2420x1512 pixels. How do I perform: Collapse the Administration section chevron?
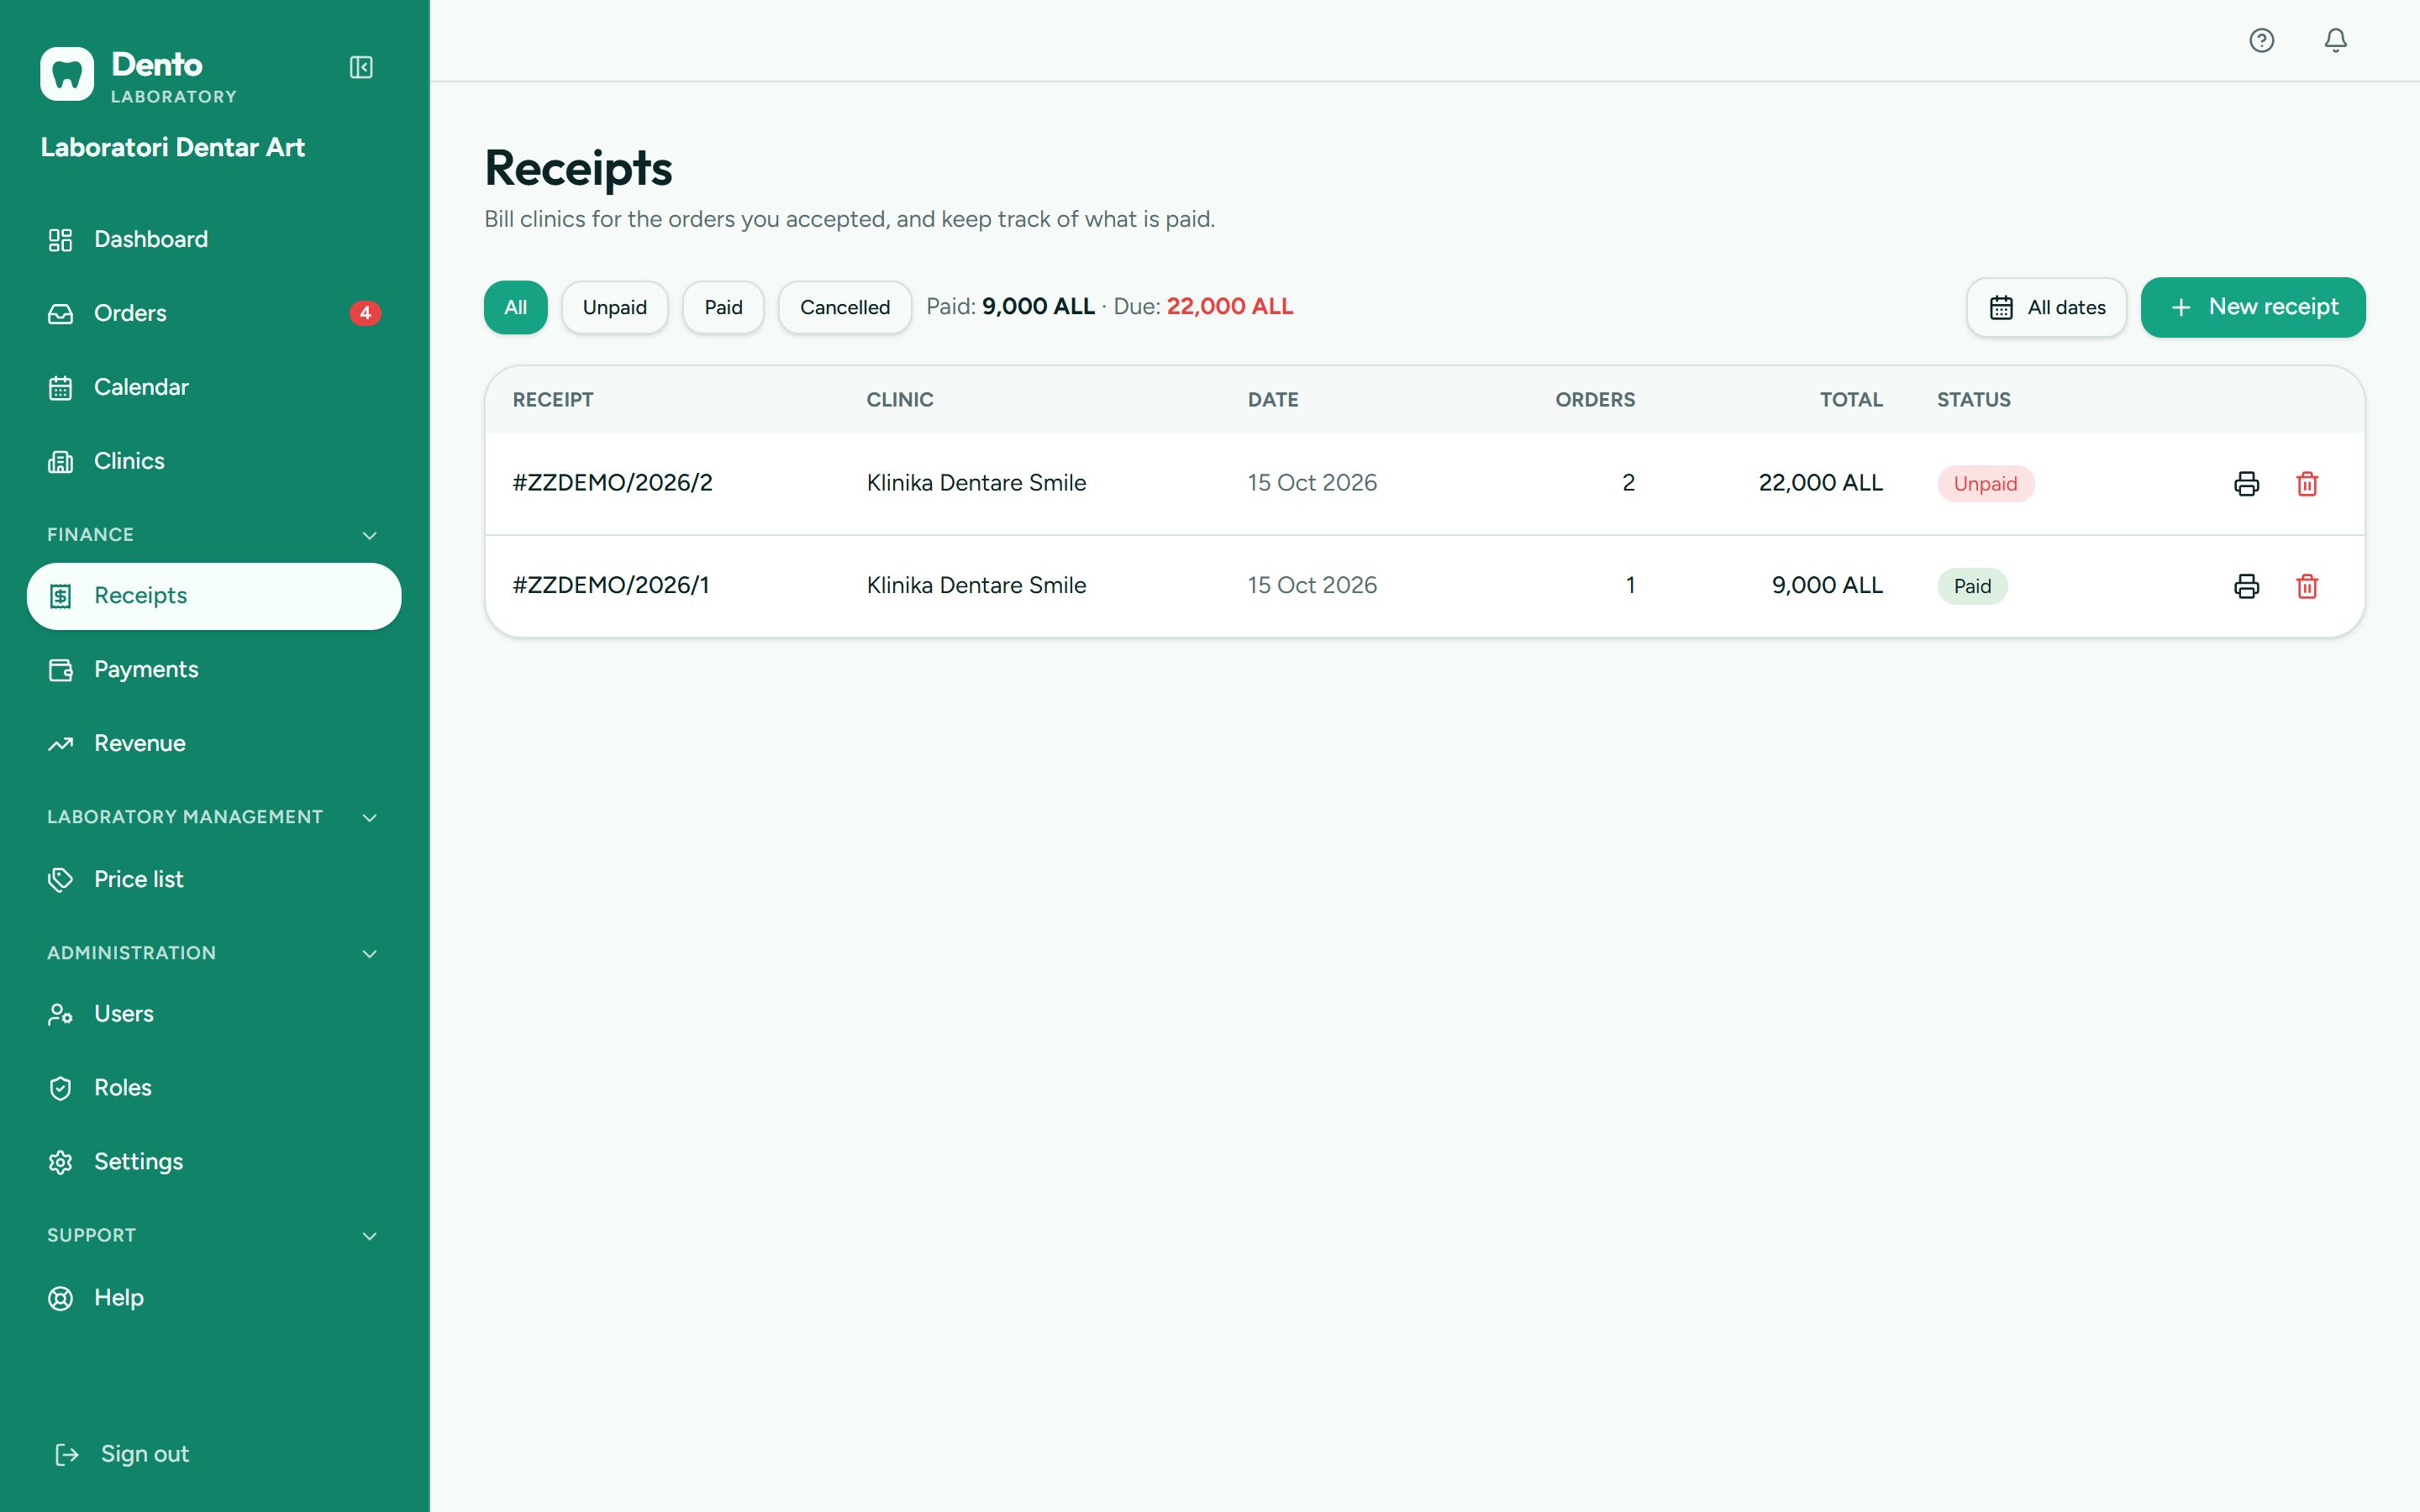coord(369,953)
